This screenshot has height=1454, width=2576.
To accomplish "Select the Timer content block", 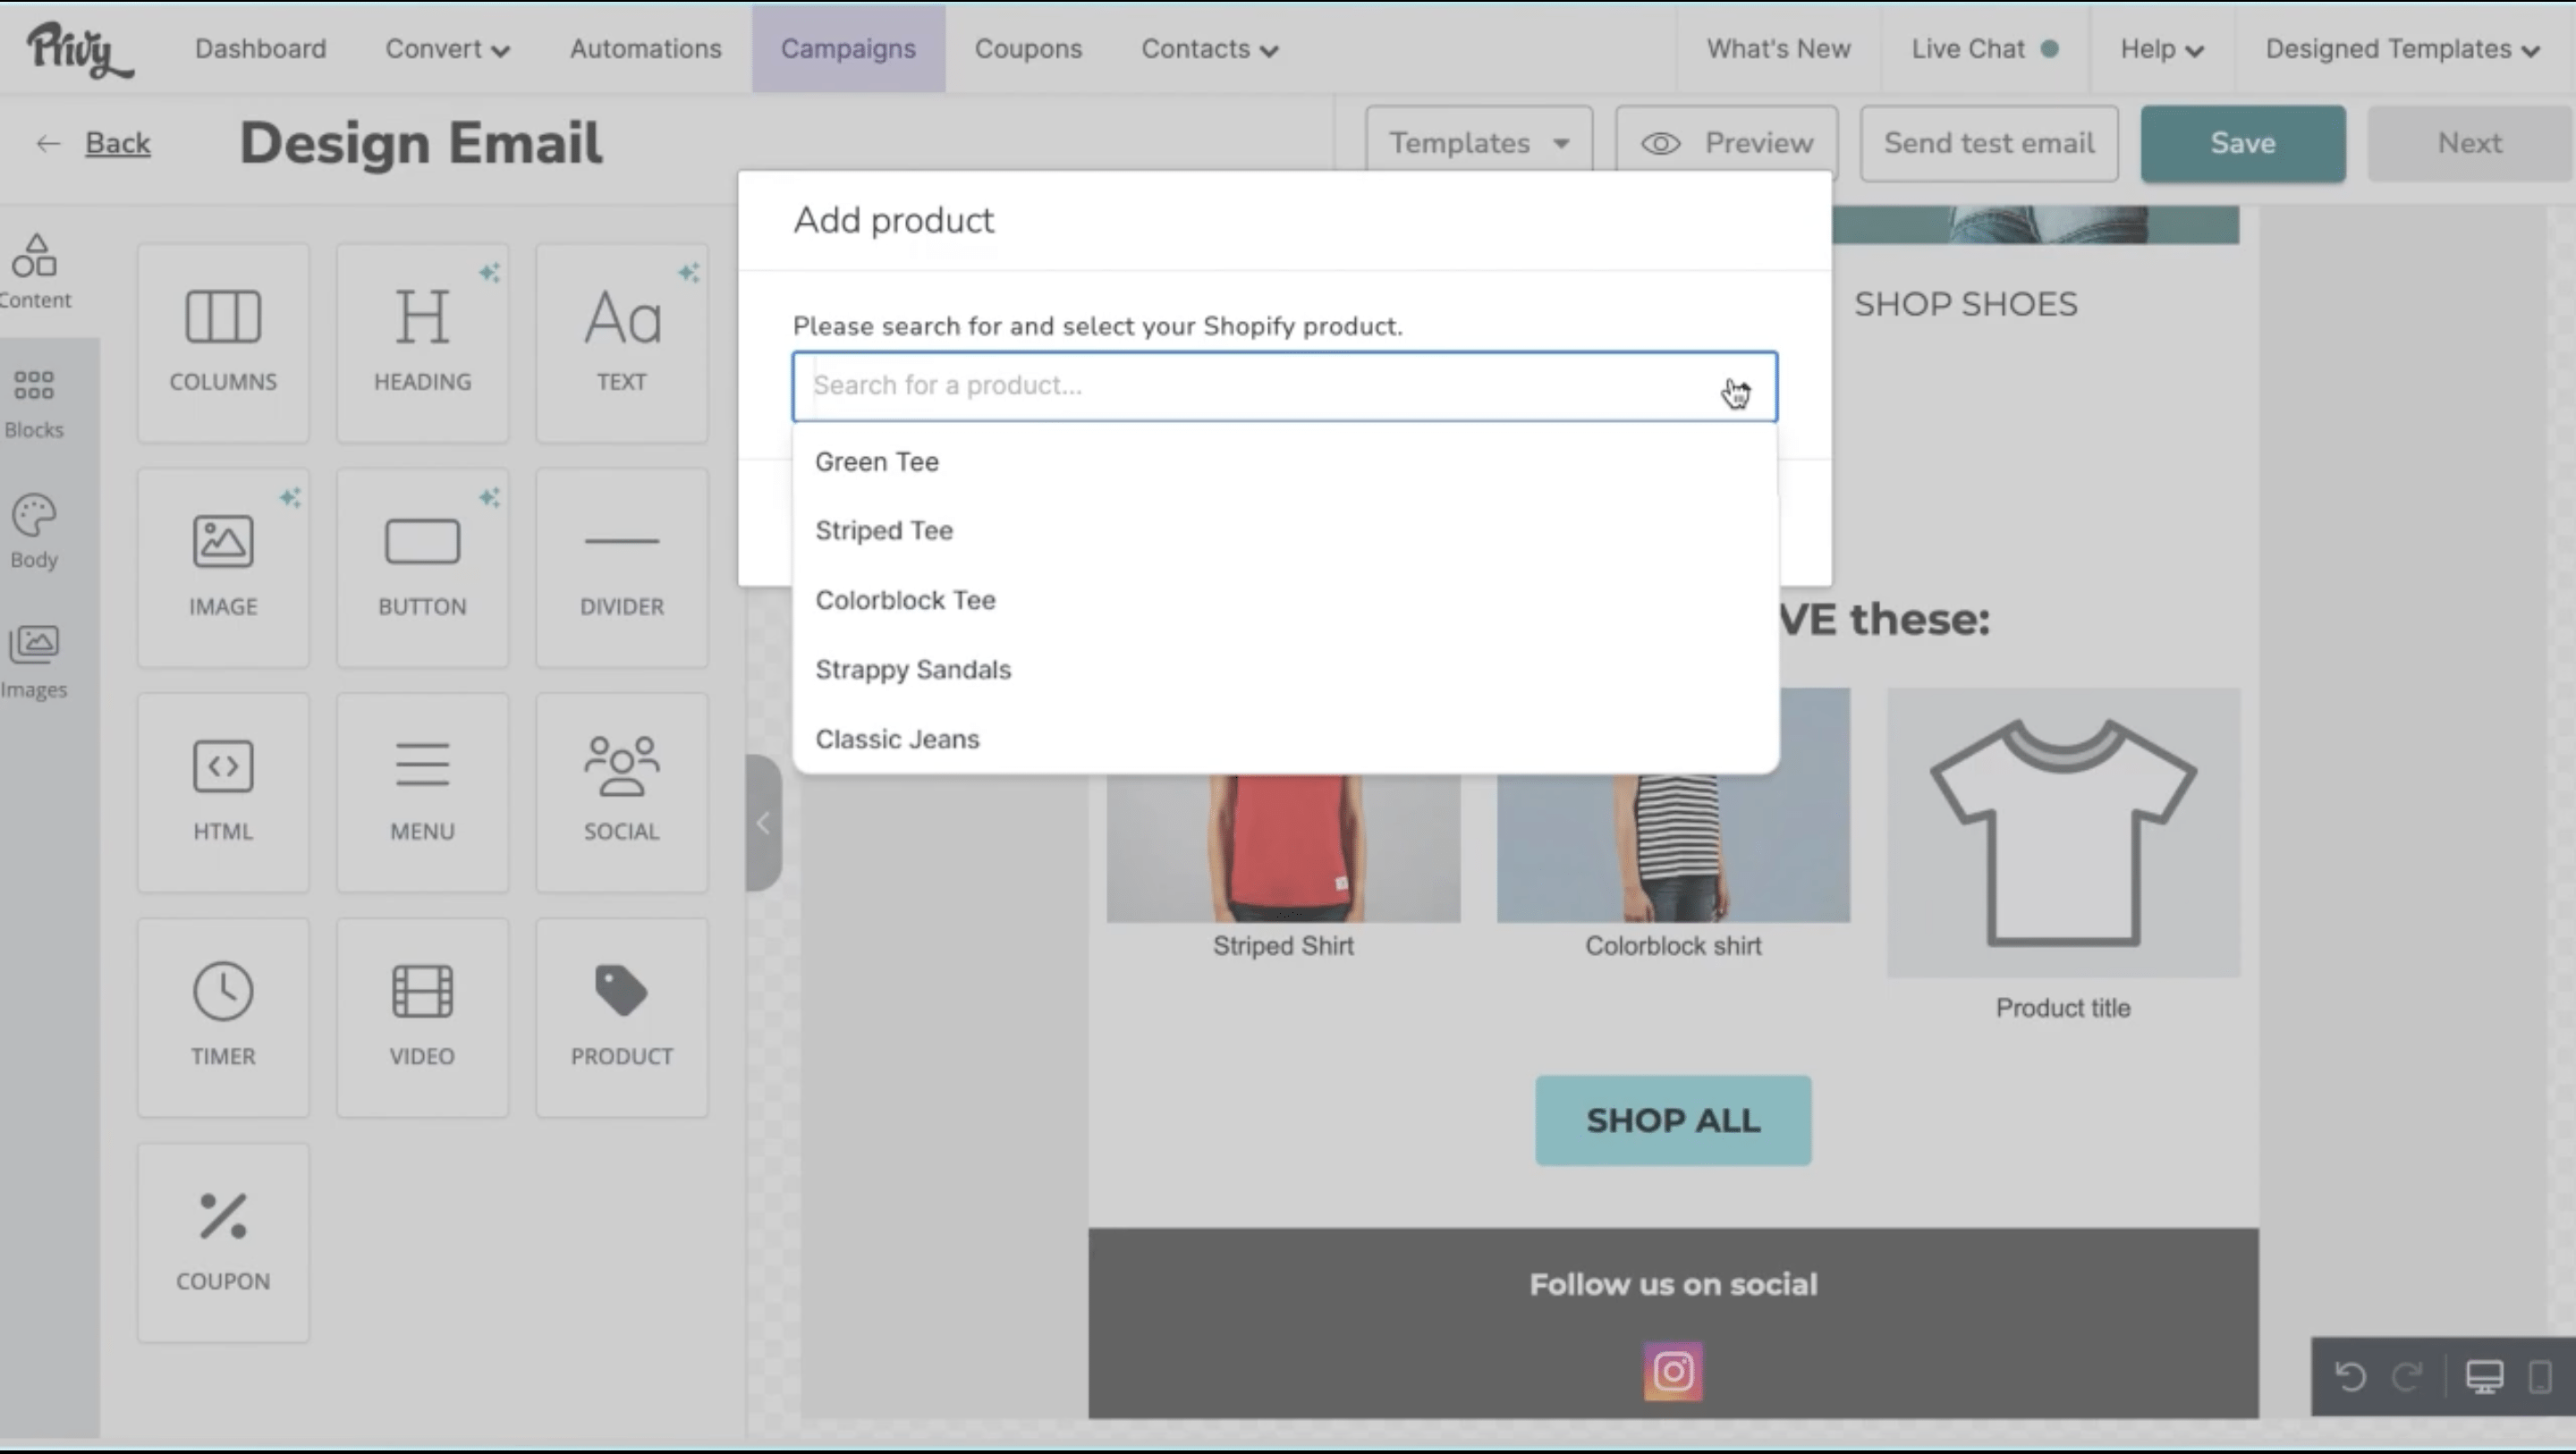I will [x=223, y=1018].
